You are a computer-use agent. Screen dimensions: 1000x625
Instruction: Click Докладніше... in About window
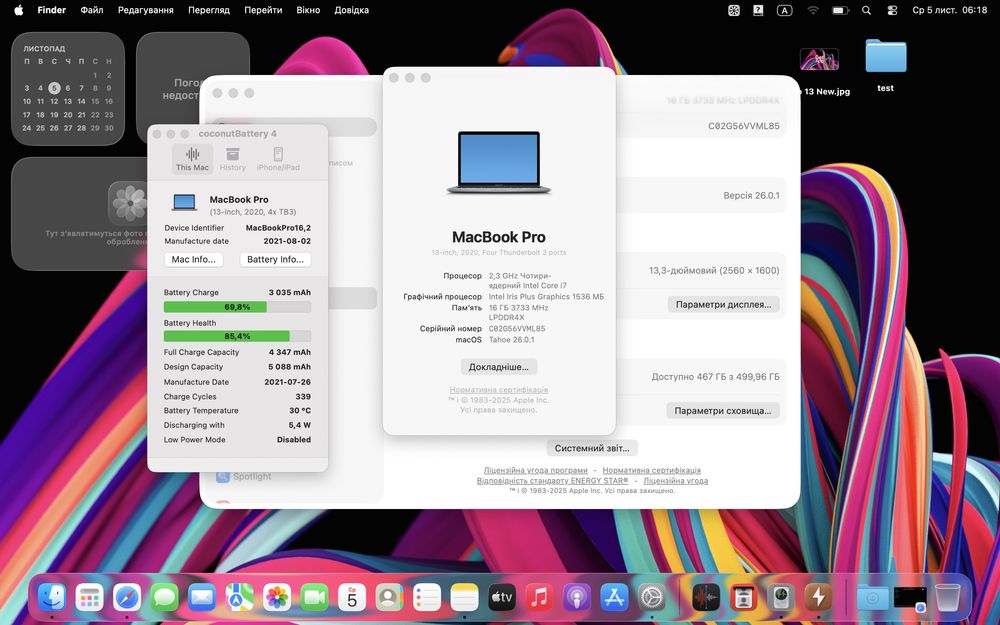(499, 367)
